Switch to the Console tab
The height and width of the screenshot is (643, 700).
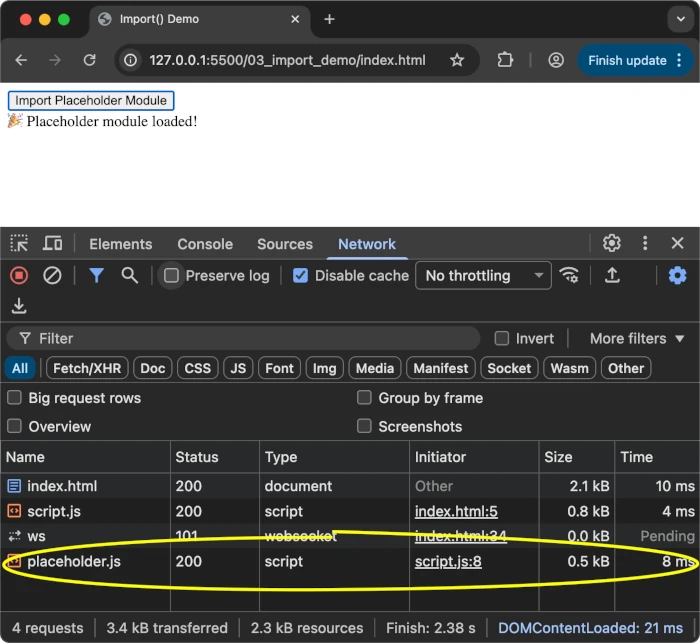(205, 244)
